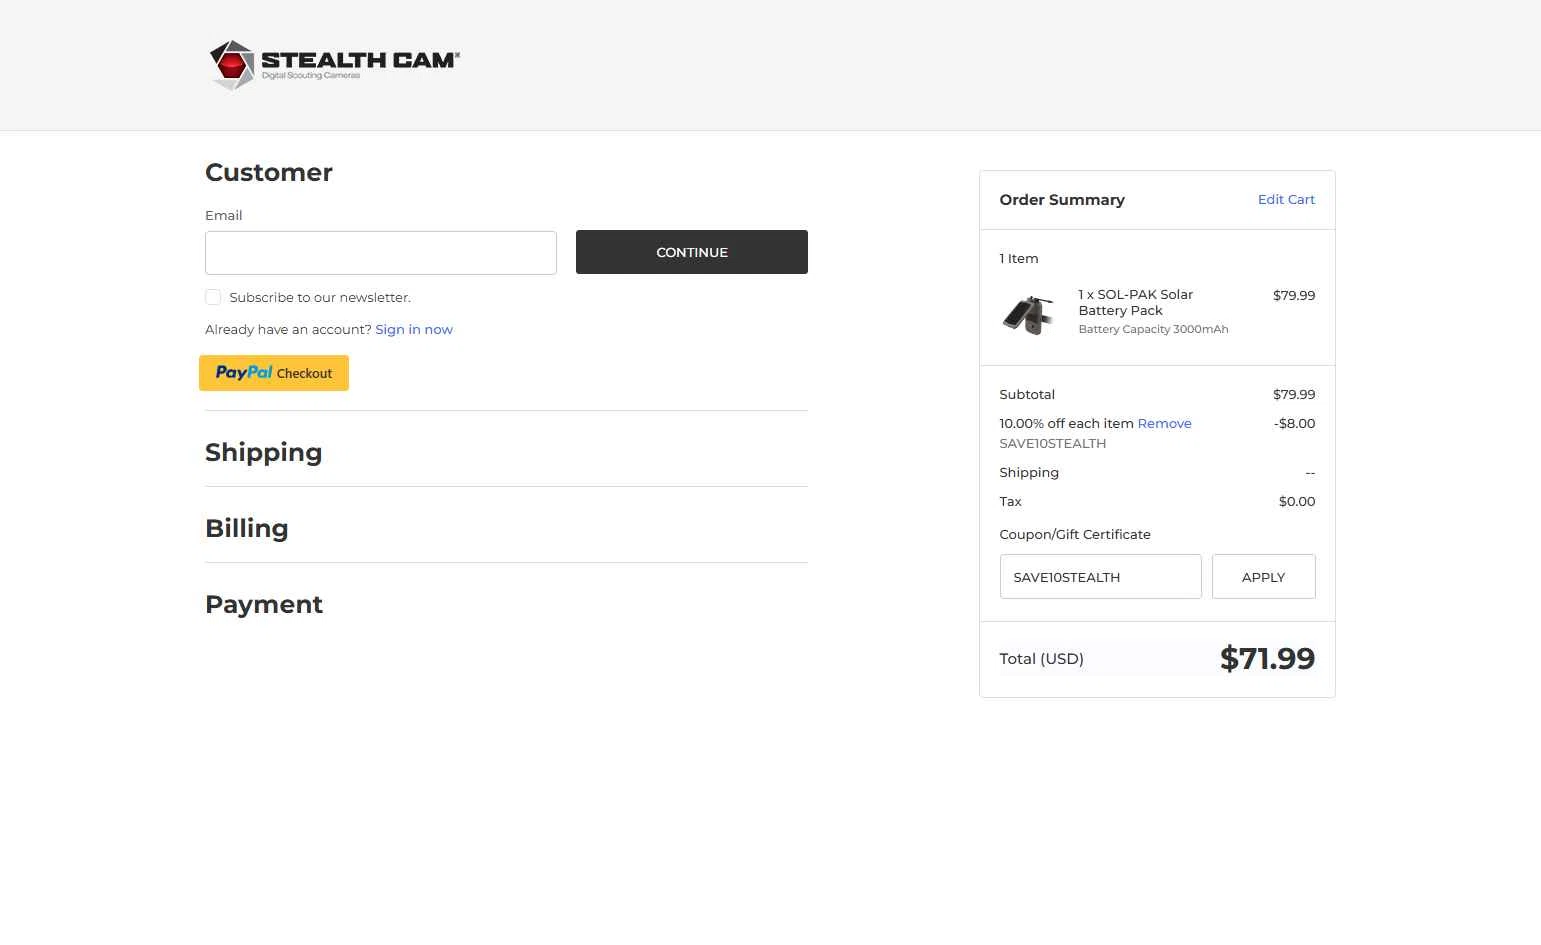Click the Payment section heading
Image resolution: width=1541 pixels, height=945 pixels.
(264, 604)
